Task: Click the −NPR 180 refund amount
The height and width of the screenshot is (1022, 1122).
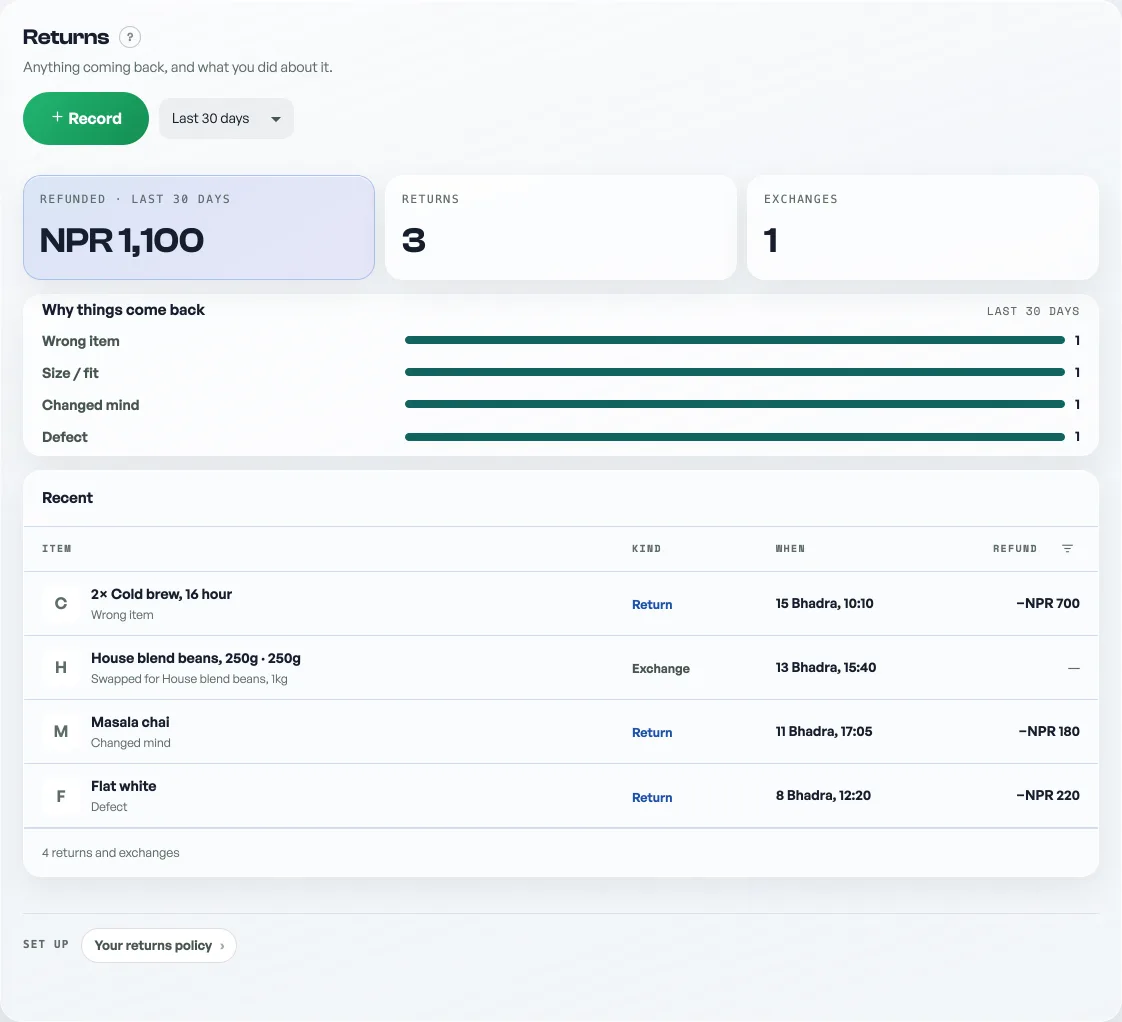Action: (x=1049, y=731)
